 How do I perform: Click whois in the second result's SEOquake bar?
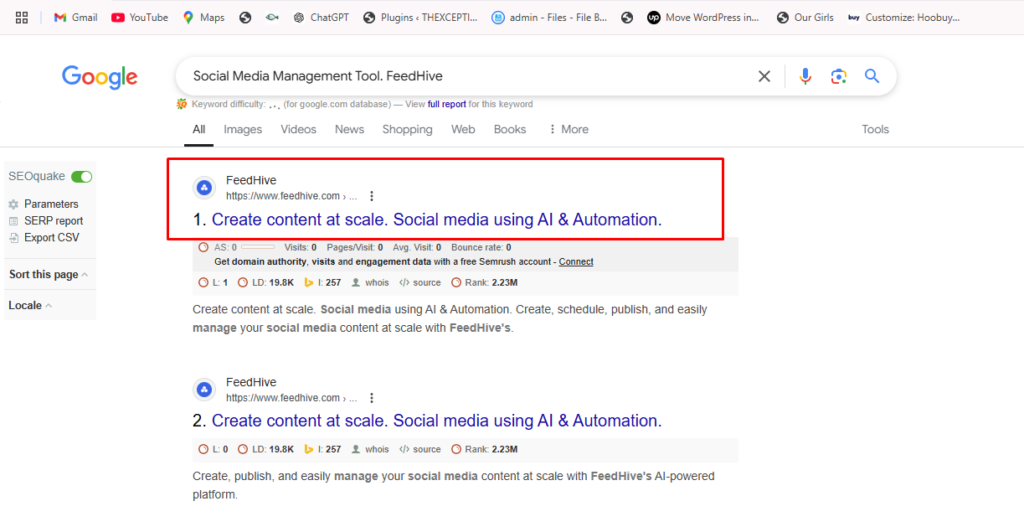pyautogui.click(x=370, y=449)
